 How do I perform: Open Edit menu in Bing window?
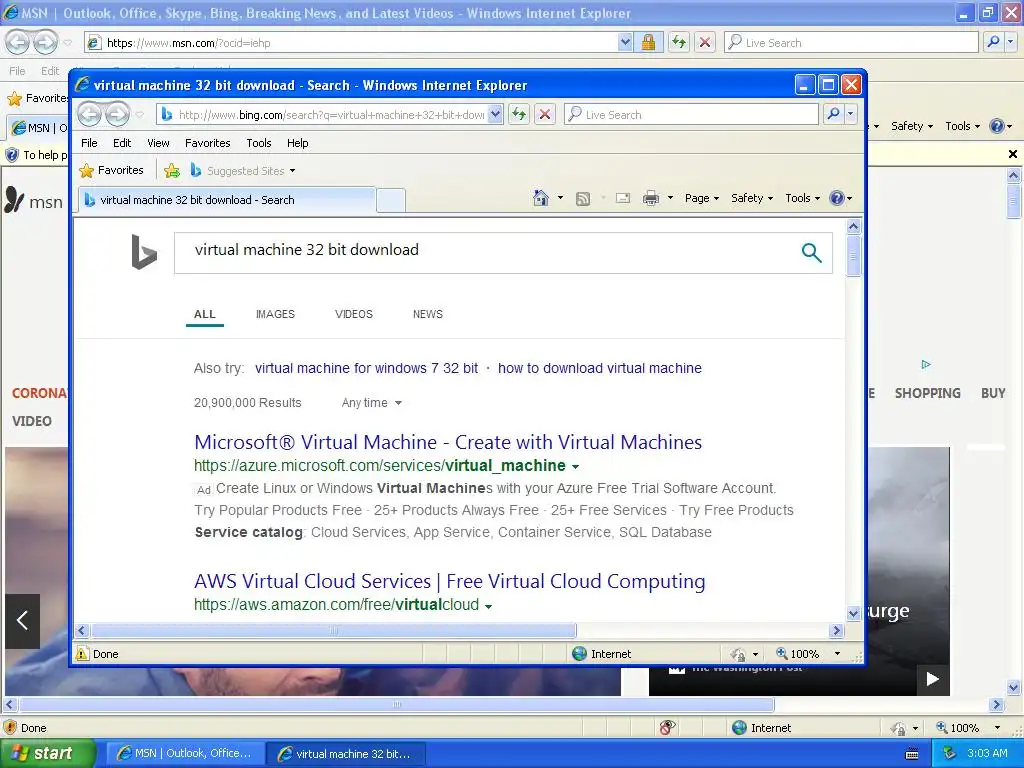[122, 143]
